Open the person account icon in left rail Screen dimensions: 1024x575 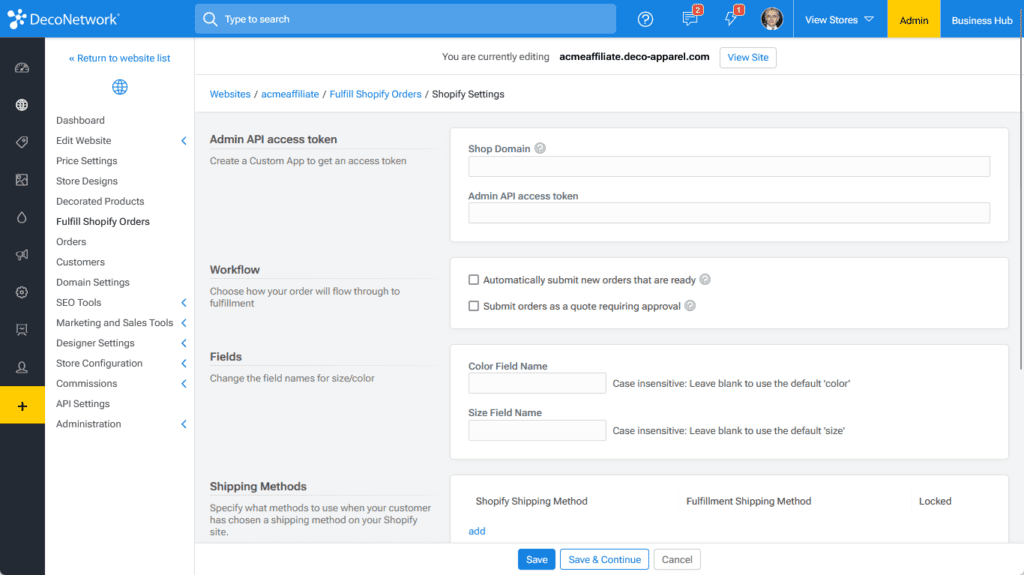tap(22, 367)
